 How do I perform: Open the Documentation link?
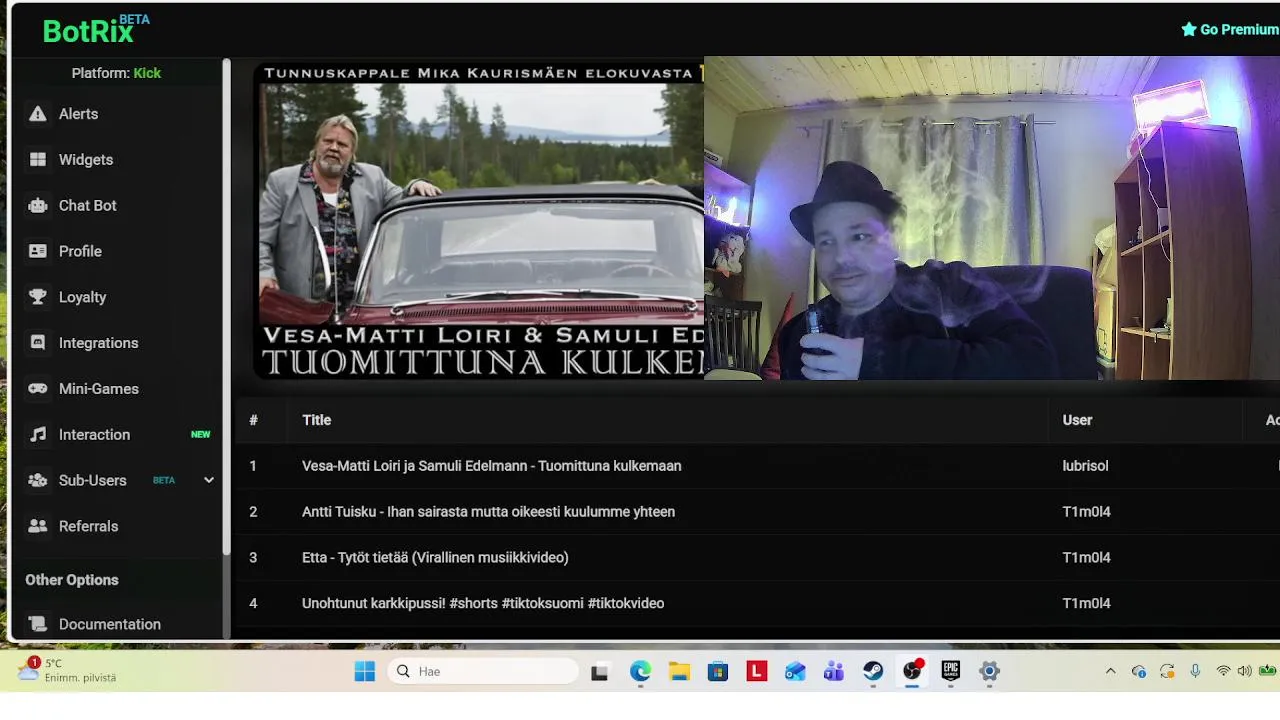(110, 624)
